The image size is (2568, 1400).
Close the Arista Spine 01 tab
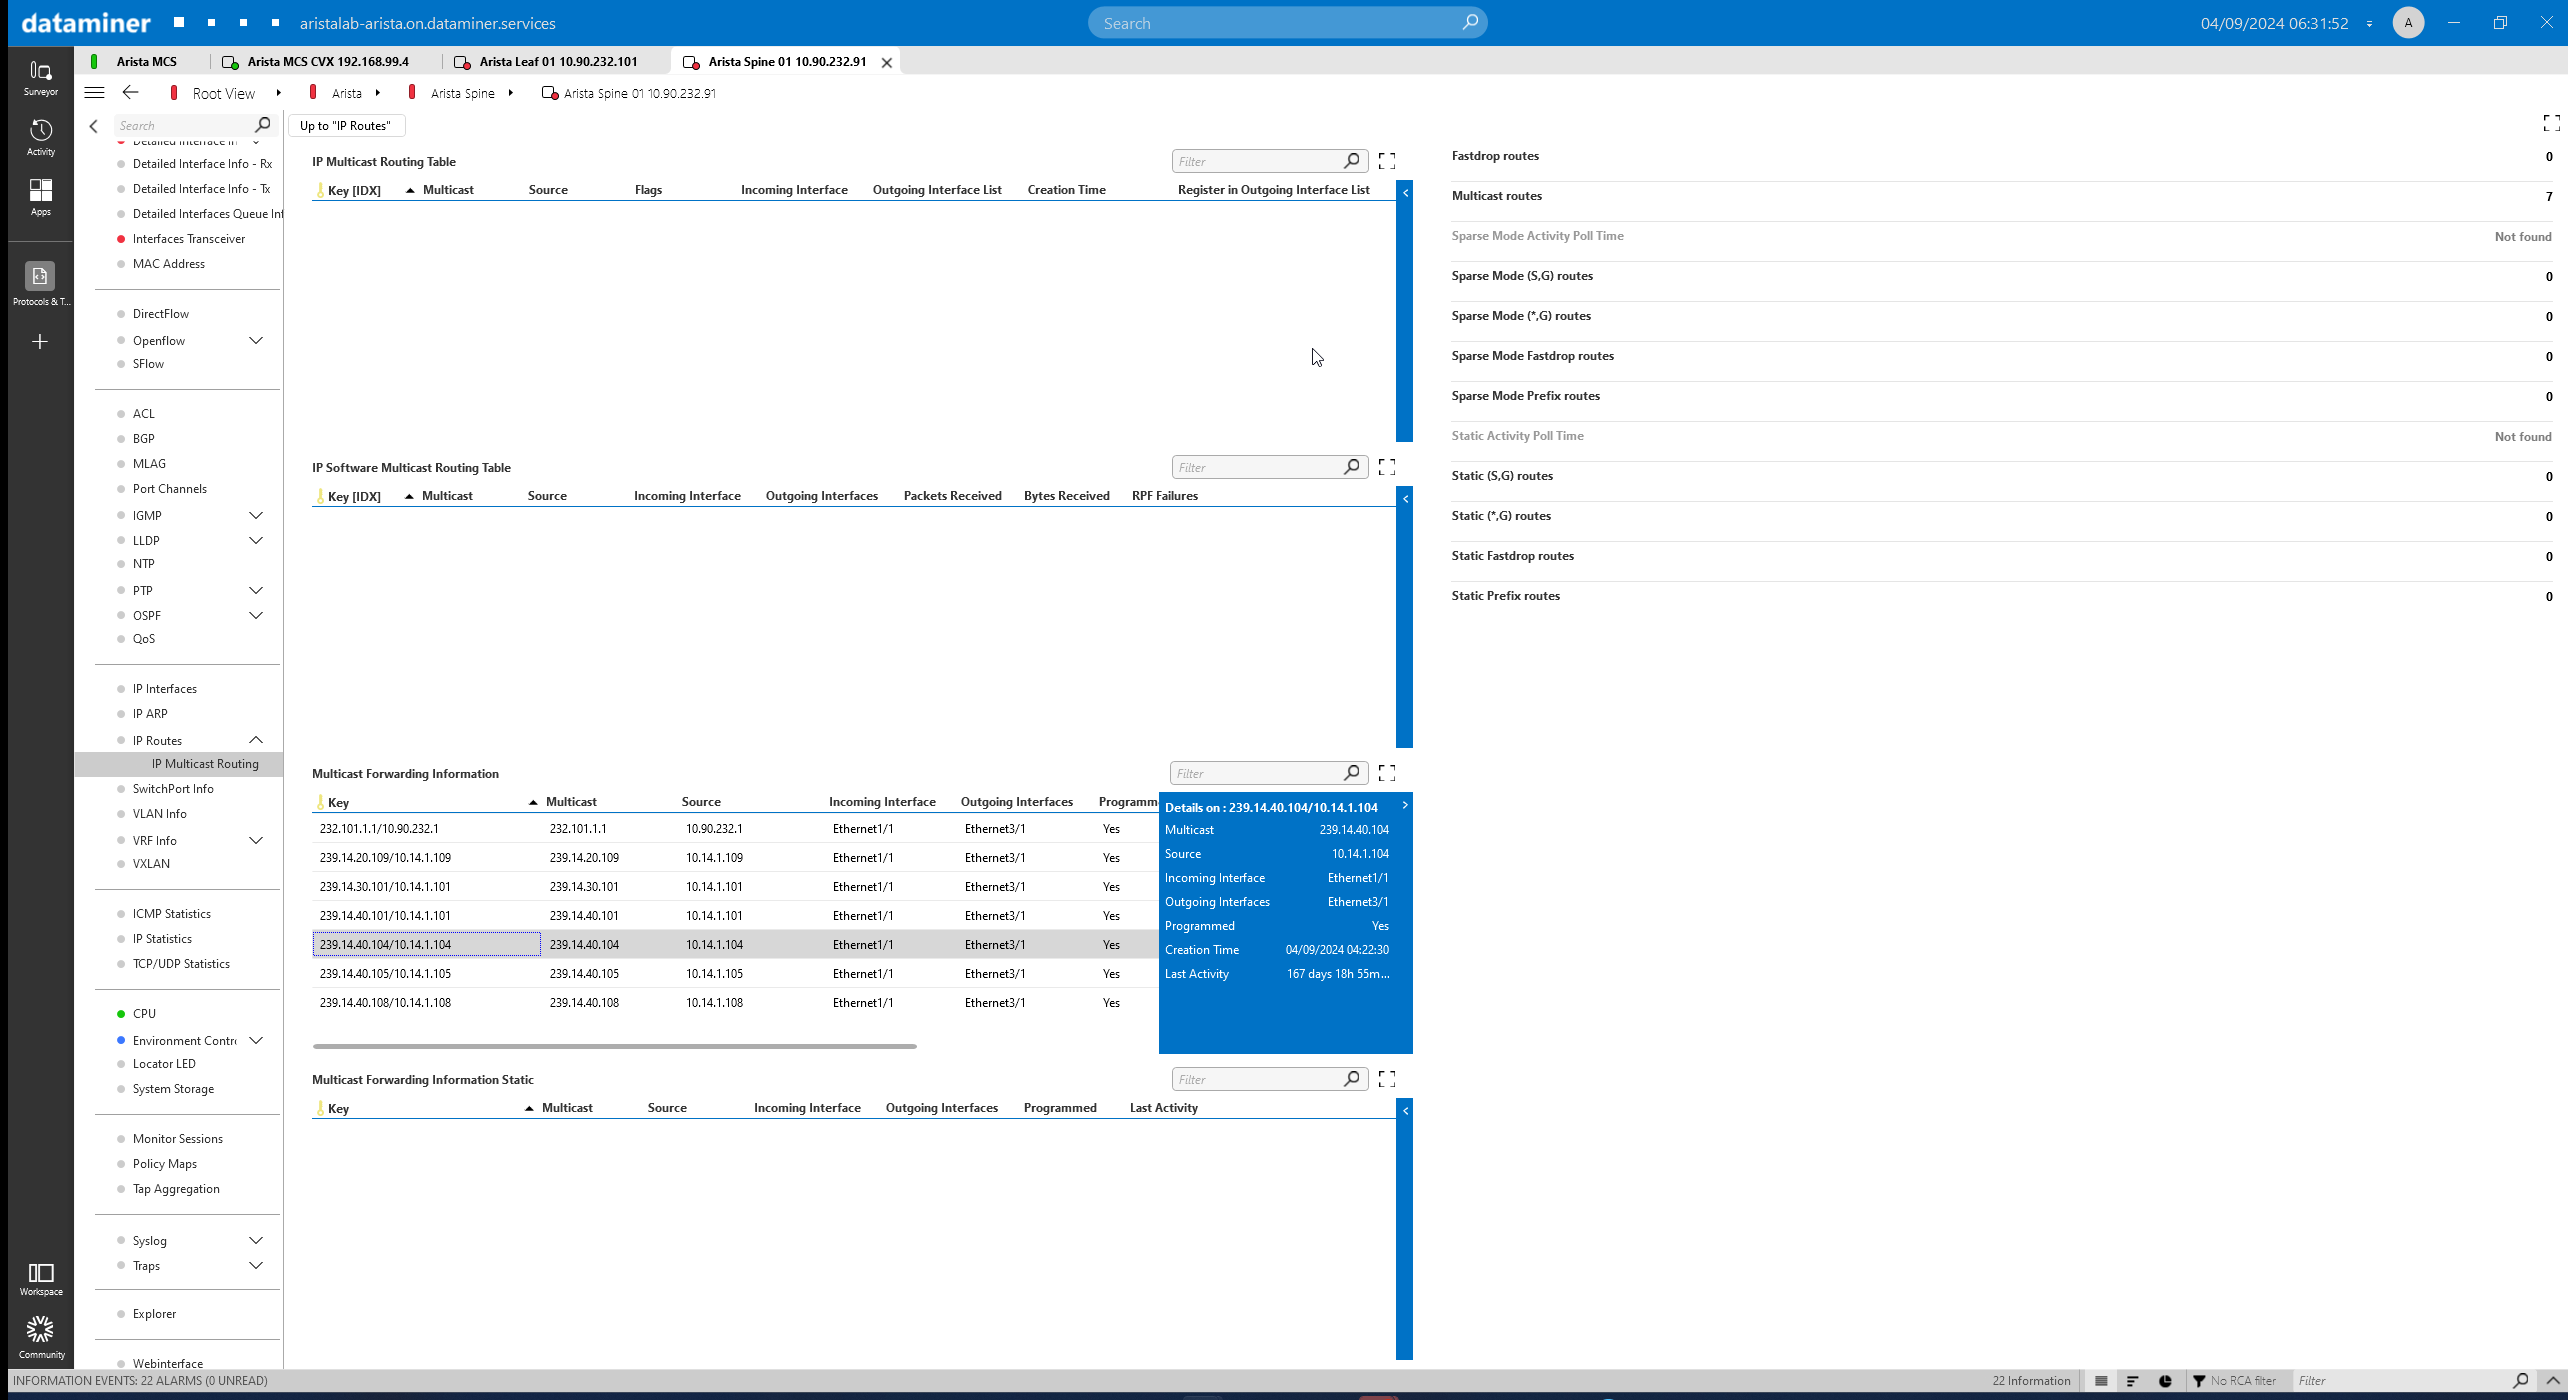[x=886, y=62]
